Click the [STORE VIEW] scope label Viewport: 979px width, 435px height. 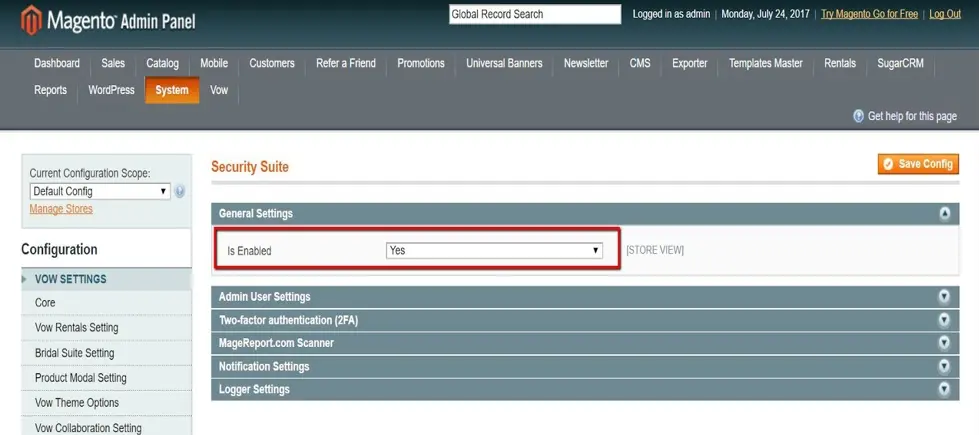pos(655,250)
